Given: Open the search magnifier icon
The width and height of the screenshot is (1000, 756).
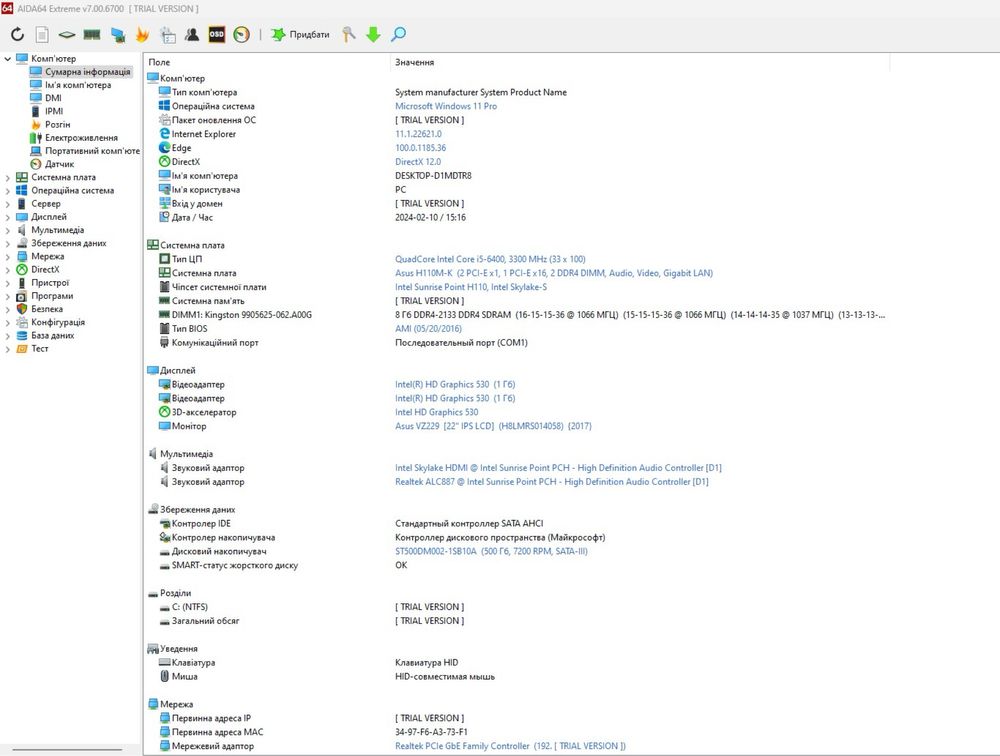Looking at the screenshot, I should coord(399,34).
